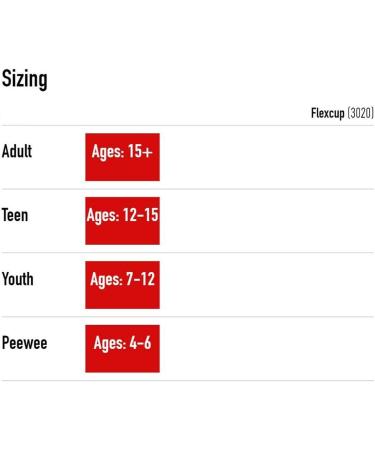The height and width of the screenshot is (450, 375).
Task: Click the 7-12 age range text
Action: (140, 279)
